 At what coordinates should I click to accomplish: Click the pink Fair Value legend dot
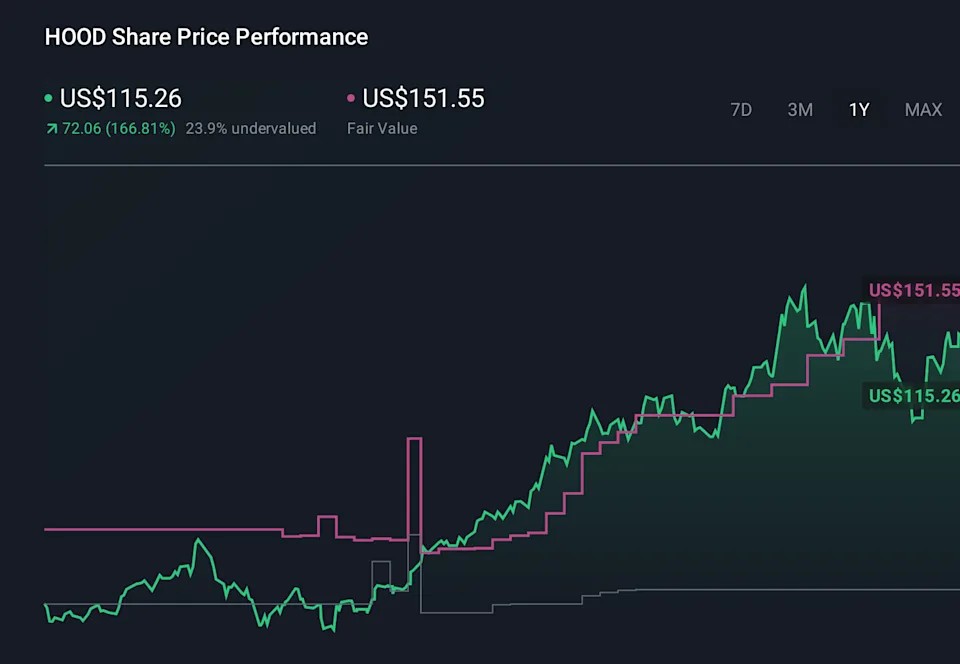(351, 99)
